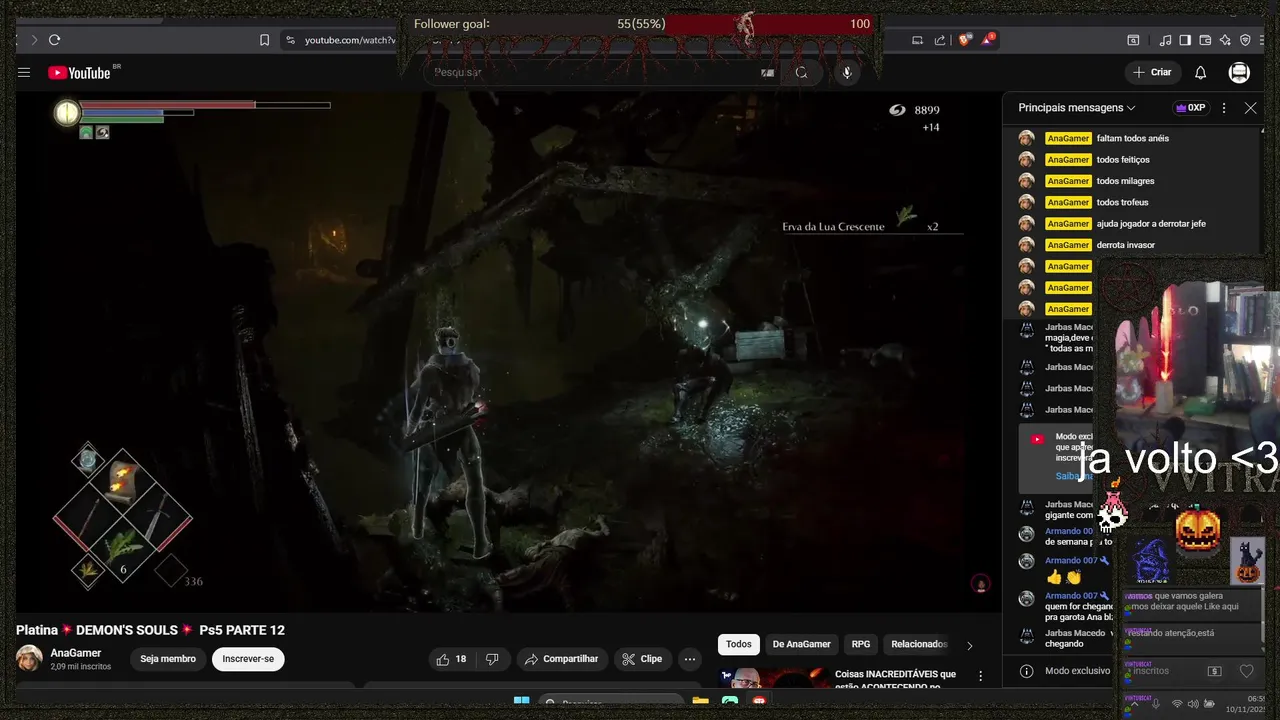The height and width of the screenshot is (720, 1280).
Task: Open the install/cast screen icon in address bar
Action: pos(917,40)
